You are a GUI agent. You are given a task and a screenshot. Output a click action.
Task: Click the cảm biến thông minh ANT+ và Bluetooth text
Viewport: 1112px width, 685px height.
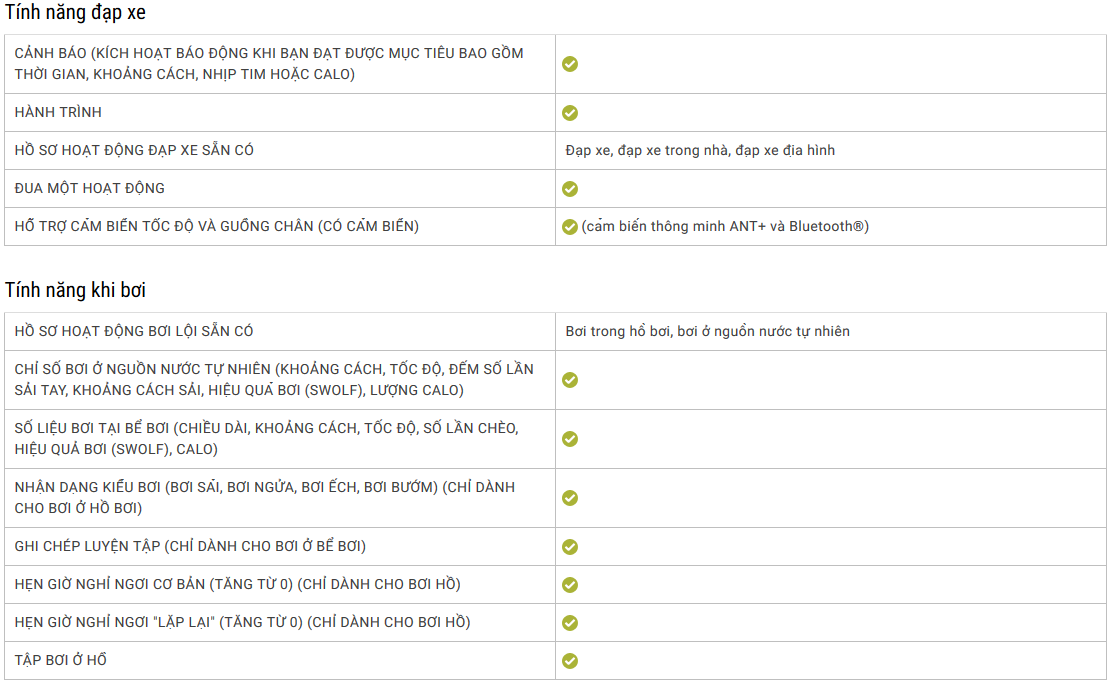pos(725,226)
